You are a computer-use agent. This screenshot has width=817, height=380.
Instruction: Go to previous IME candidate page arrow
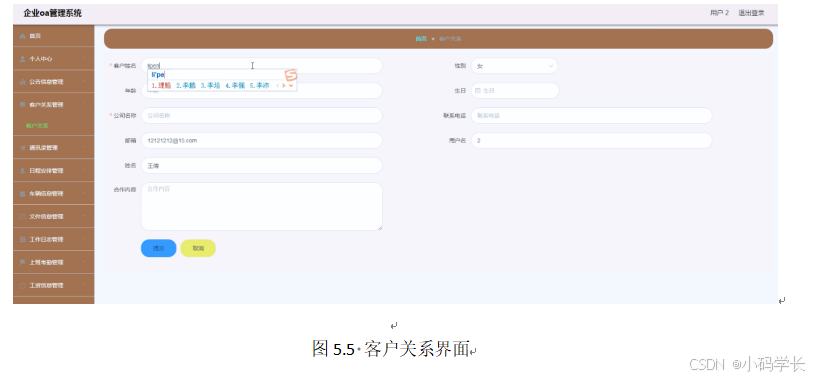277,85
